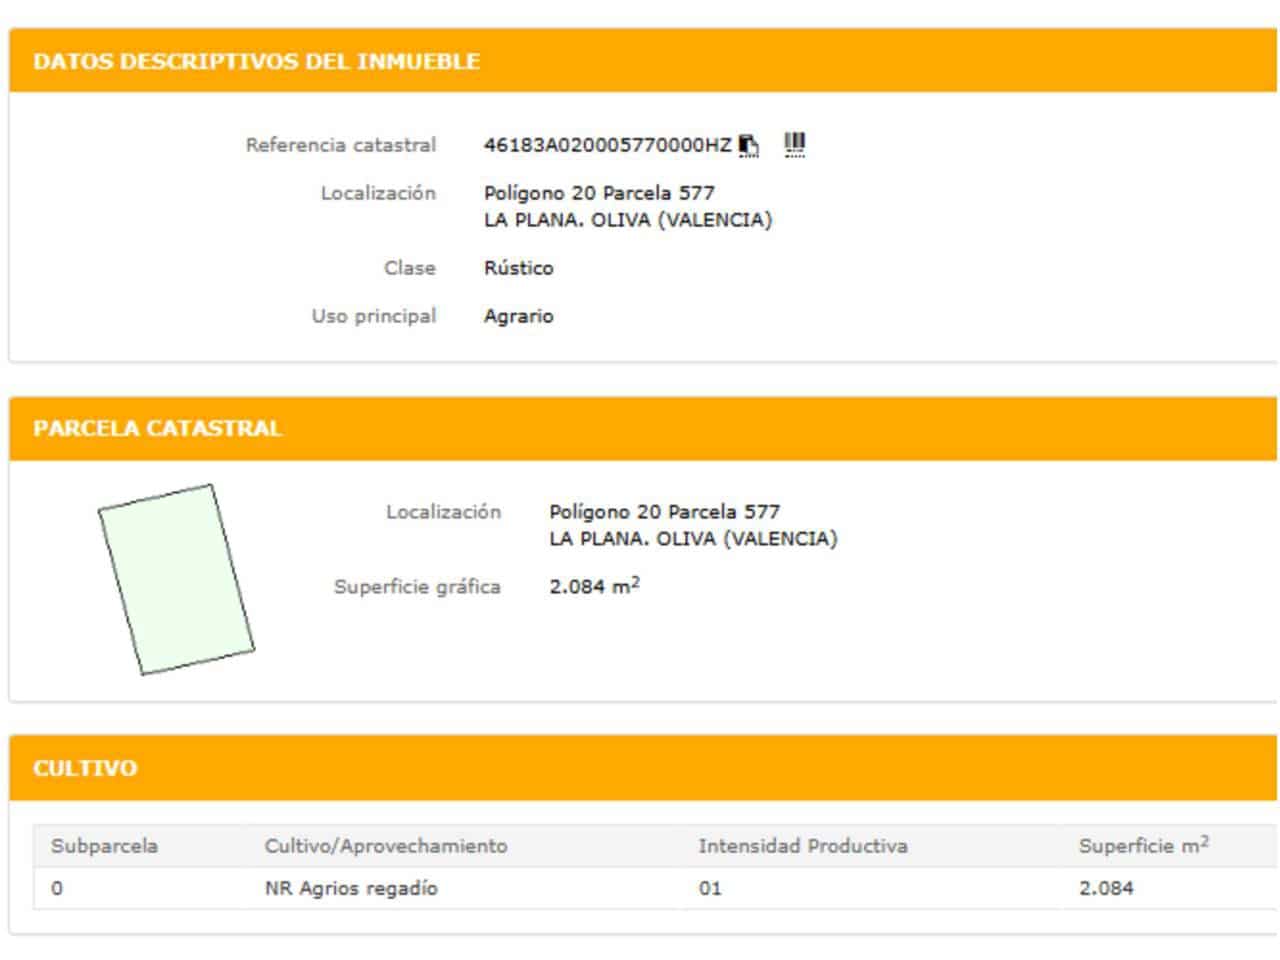Select the cadastral reference 46183A020005770000HZ
1280x960 pixels.
[607, 145]
